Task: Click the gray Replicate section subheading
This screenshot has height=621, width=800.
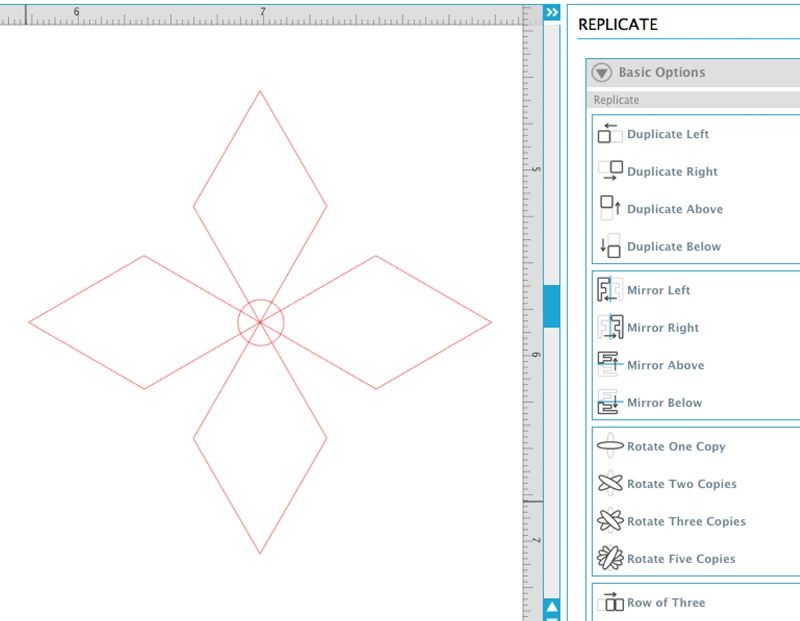Action: pyautogui.click(x=616, y=100)
